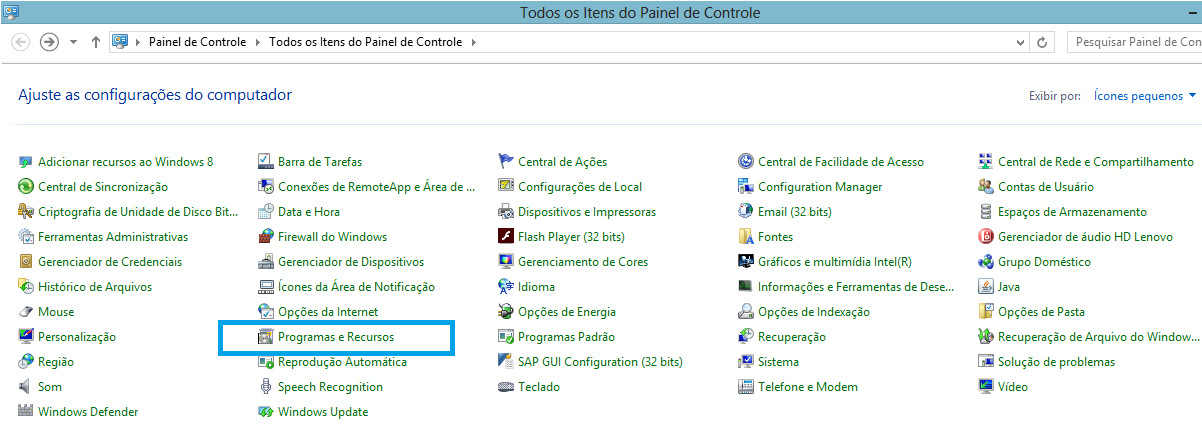
Task: Click the Windows Defender icon
Action: tap(26, 412)
